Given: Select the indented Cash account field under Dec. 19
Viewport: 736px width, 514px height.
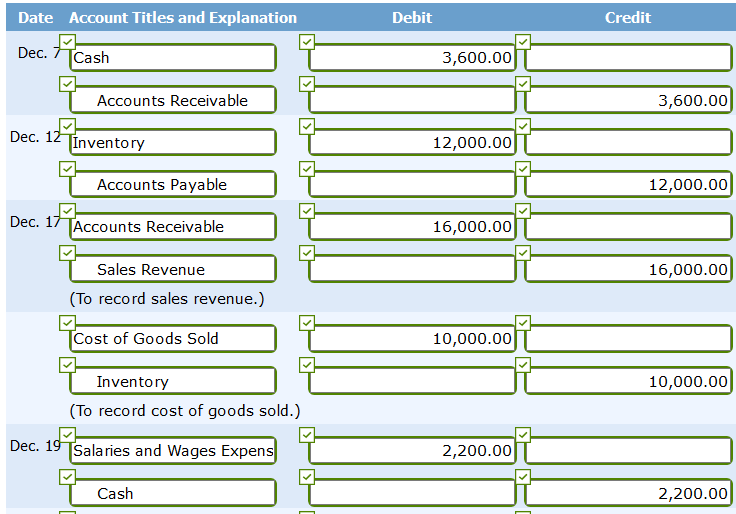Looking at the screenshot, I should [173, 493].
